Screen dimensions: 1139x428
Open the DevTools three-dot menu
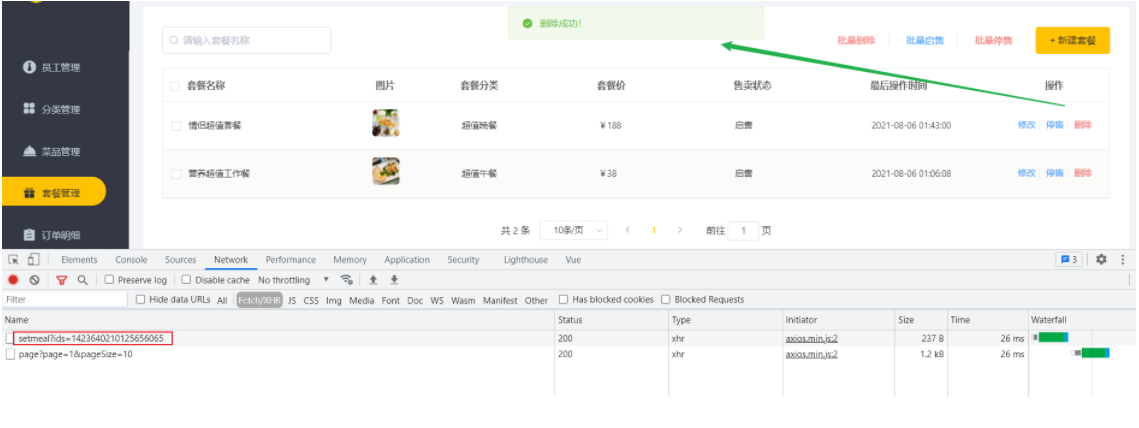pyautogui.click(x=1123, y=259)
